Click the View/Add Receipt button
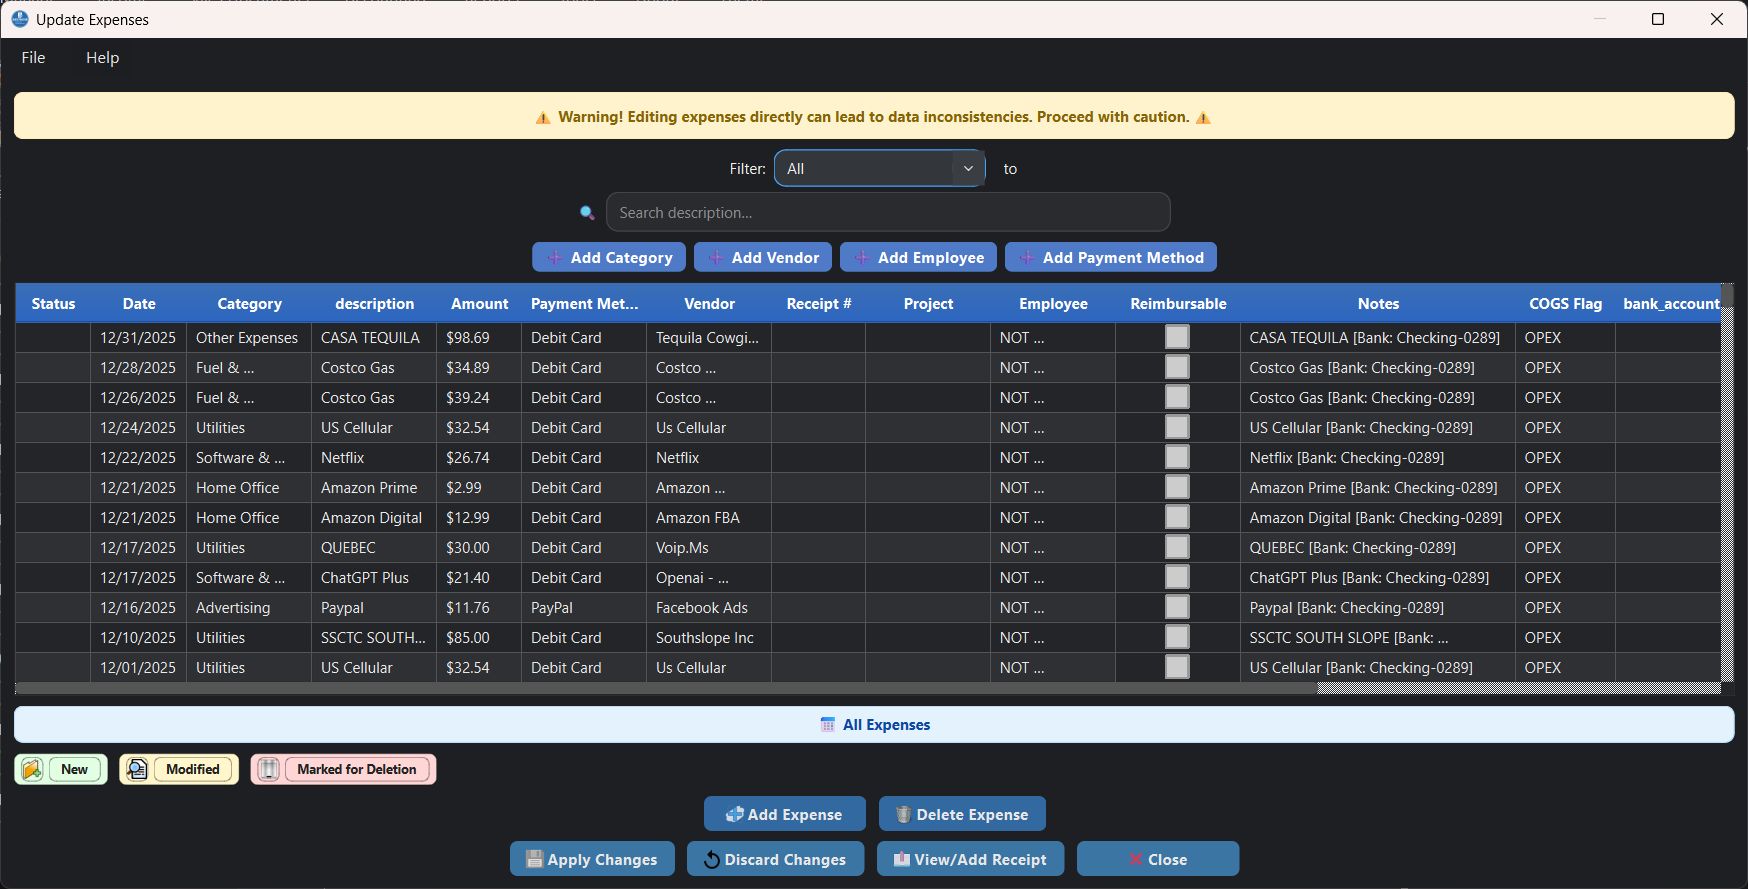Image resolution: width=1748 pixels, height=889 pixels. coord(970,859)
